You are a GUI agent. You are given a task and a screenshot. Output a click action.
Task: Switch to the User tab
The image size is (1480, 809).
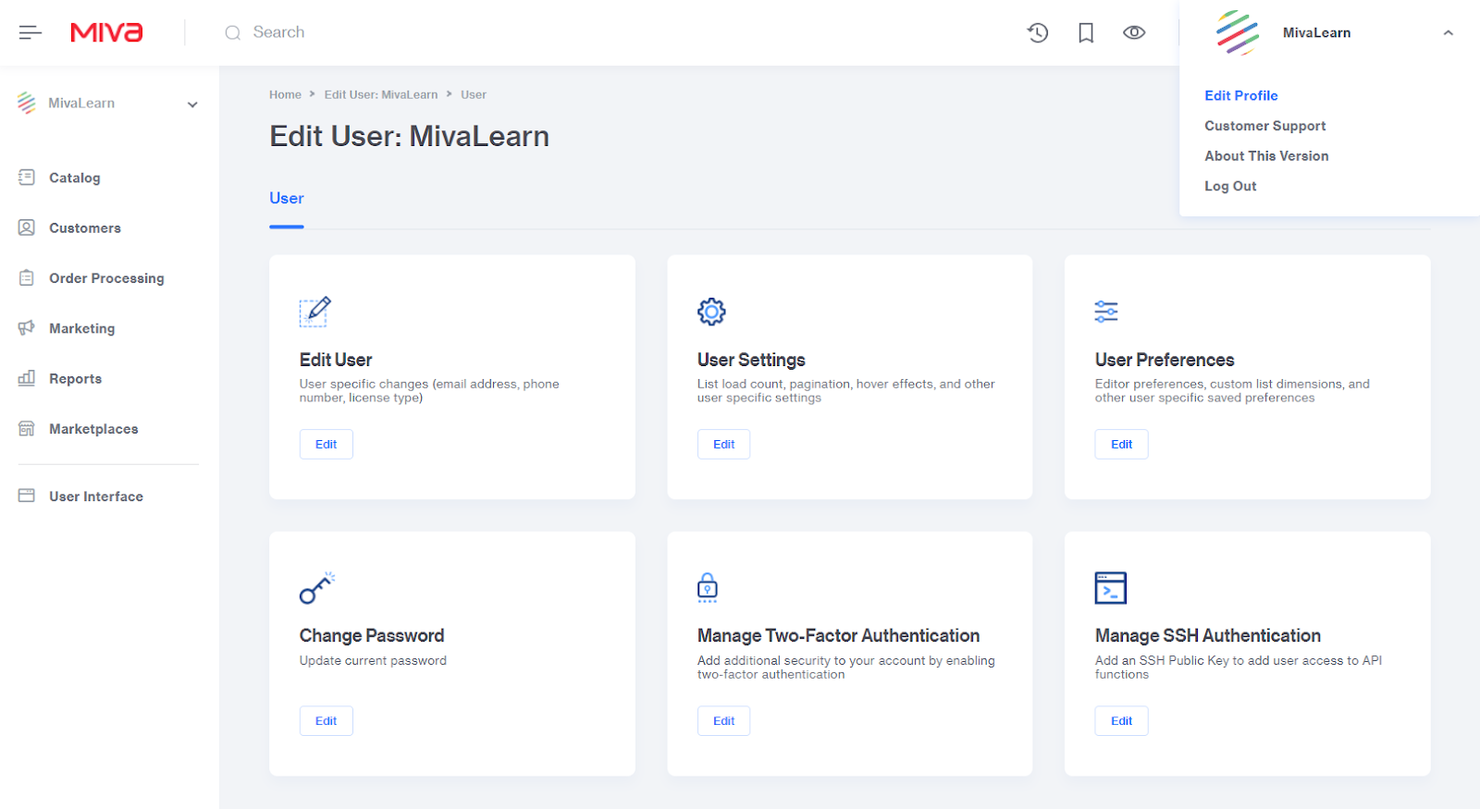coord(286,198)
